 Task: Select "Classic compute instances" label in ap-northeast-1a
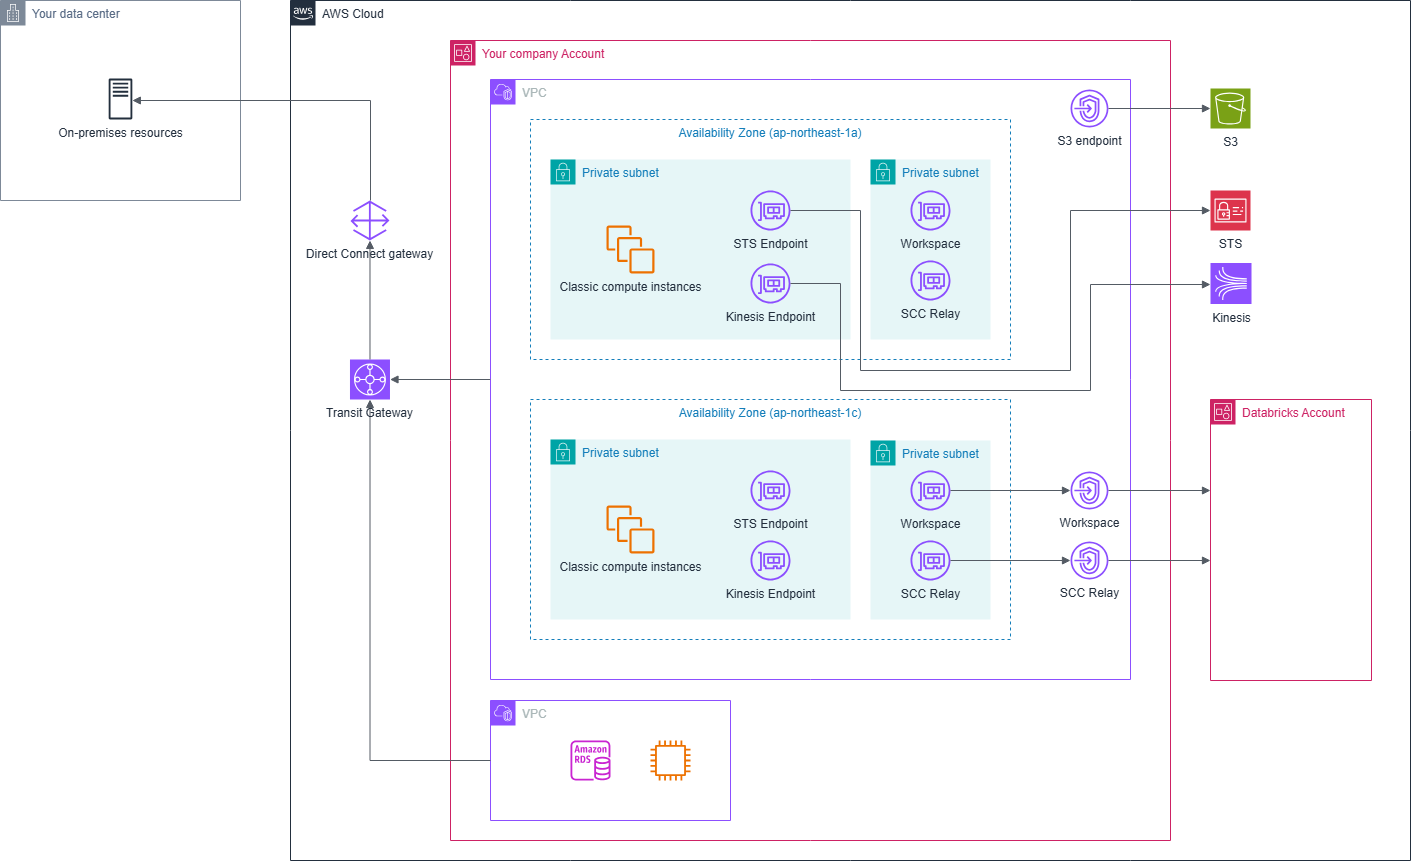coord(631,287)
